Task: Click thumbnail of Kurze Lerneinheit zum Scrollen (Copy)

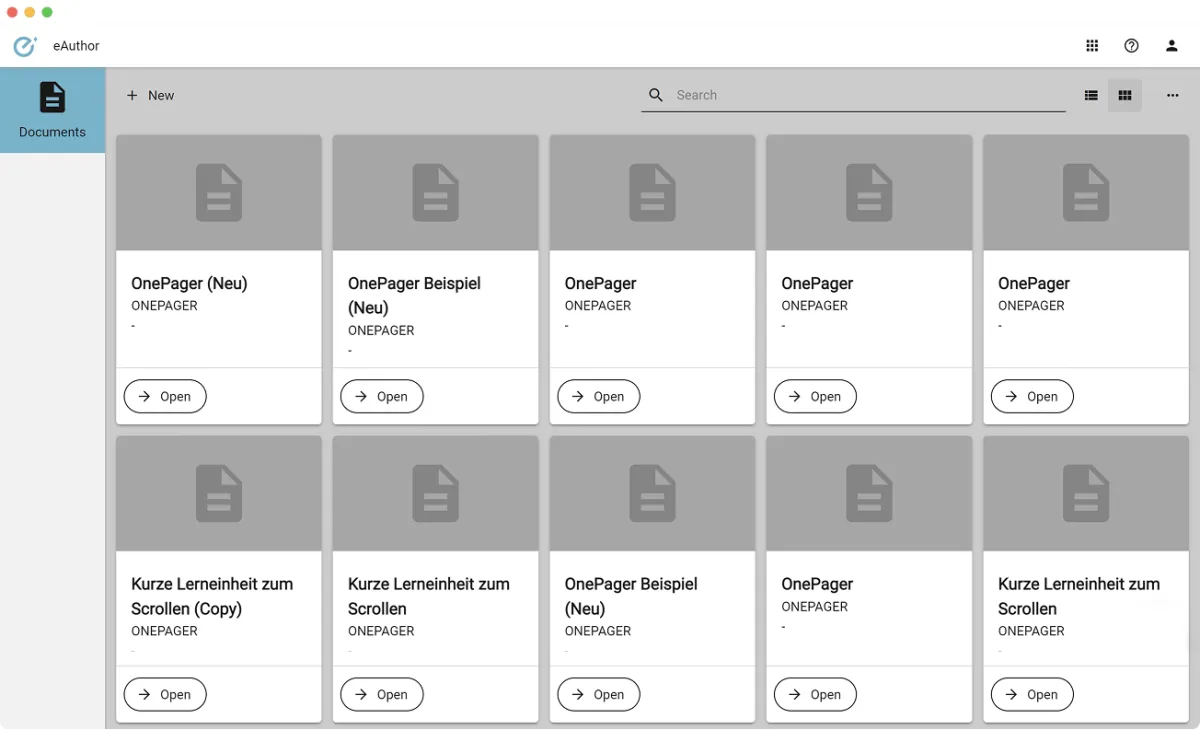Action: [x=219, y=493]
